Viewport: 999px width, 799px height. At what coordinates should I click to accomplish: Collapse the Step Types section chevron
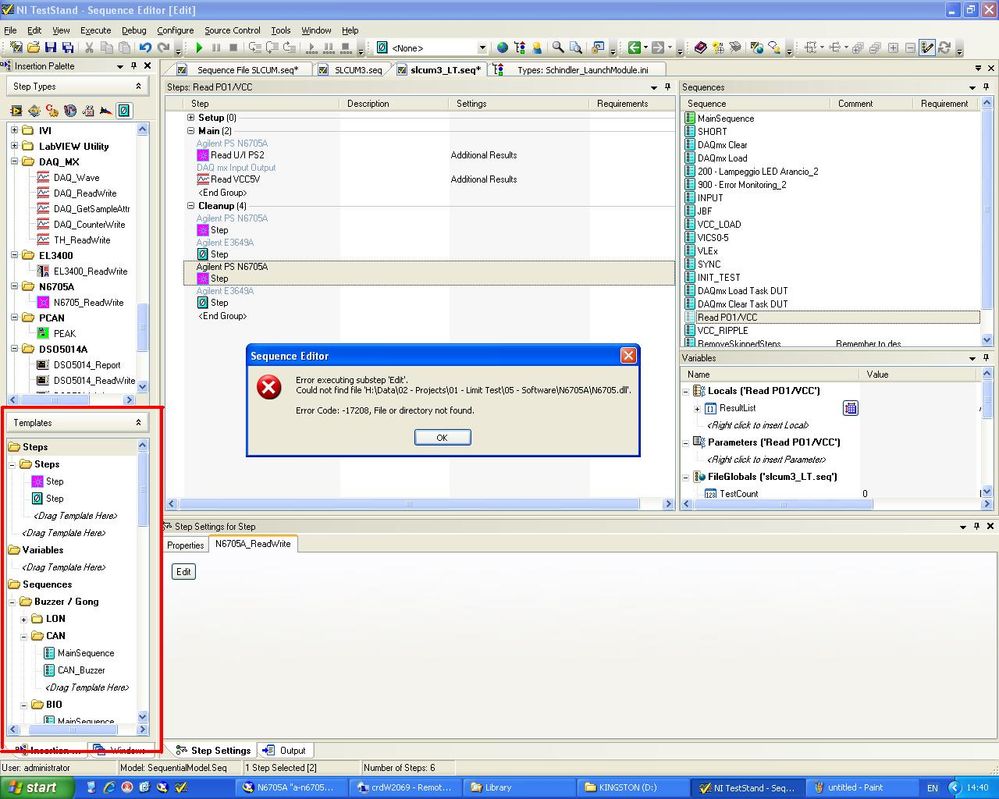(138, 86)
